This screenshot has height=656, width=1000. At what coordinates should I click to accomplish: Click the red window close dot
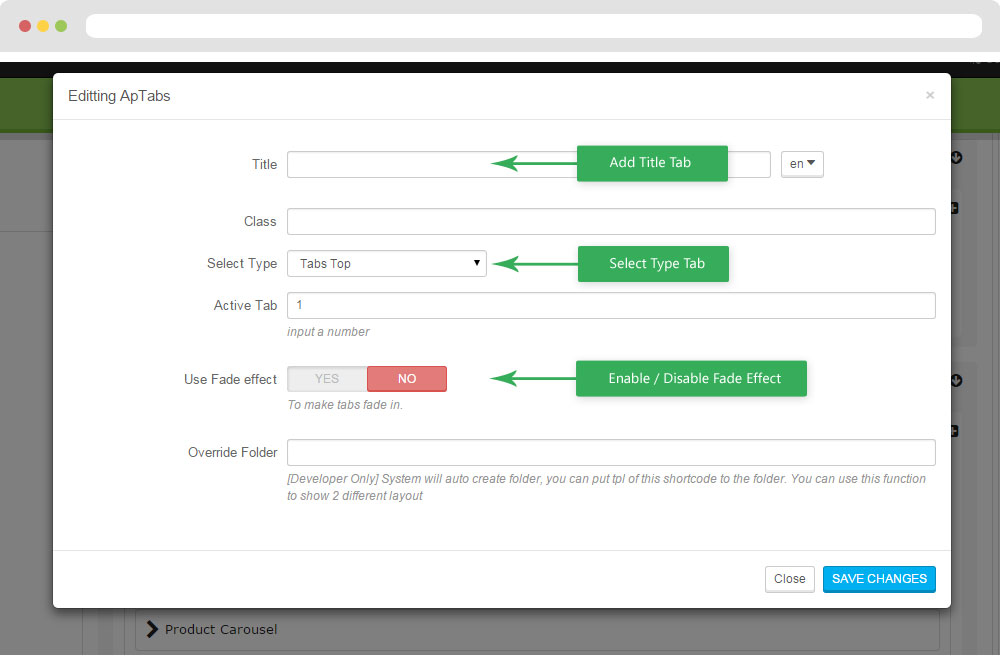[25, 26]
